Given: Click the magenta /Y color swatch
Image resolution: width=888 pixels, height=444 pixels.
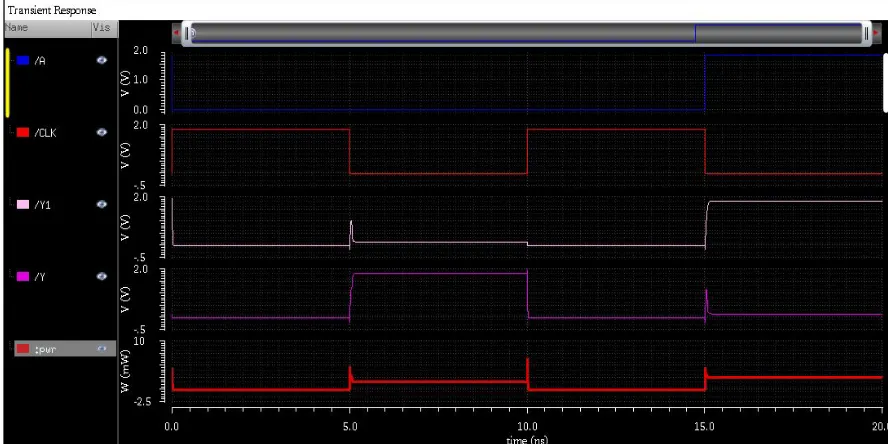Looking at the screenshot, I should (23, 276).
